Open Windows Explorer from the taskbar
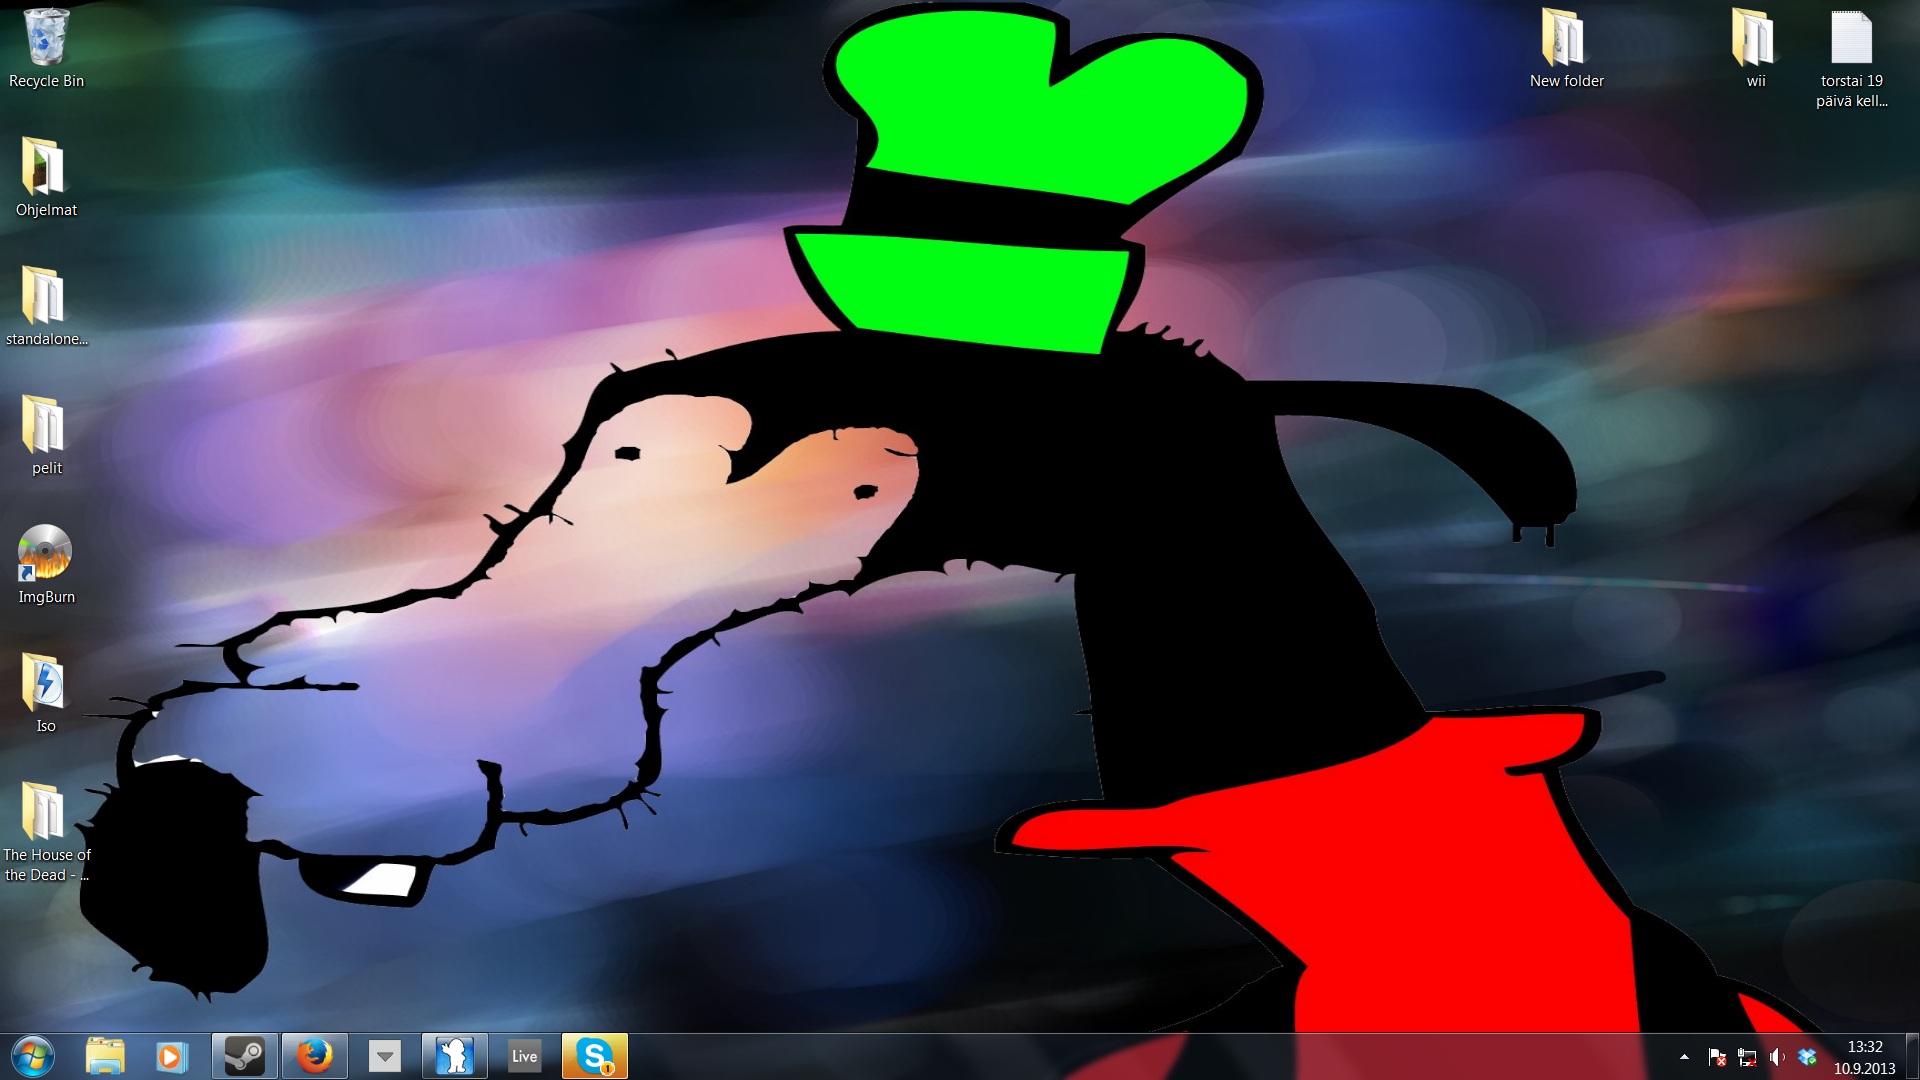The image size is (1920, 1080). (x=105, y=1056)
